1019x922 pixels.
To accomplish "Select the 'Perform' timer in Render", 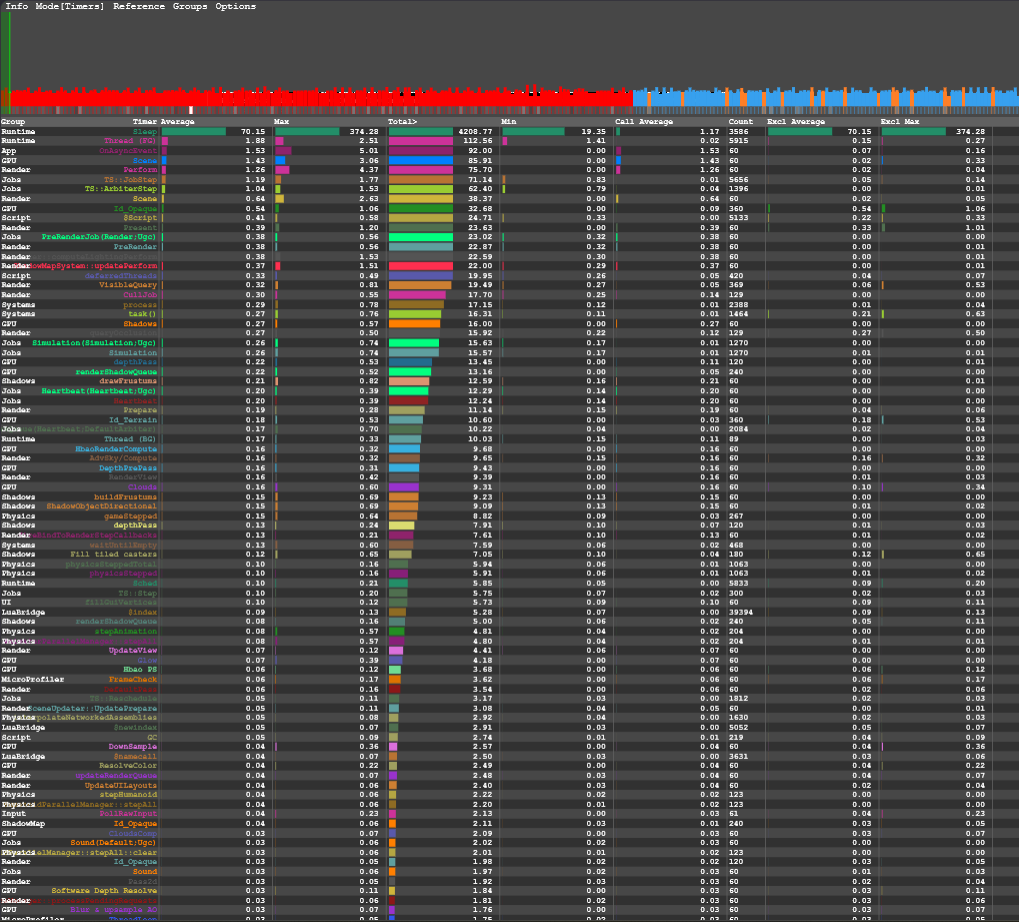I will click(140, 170).
